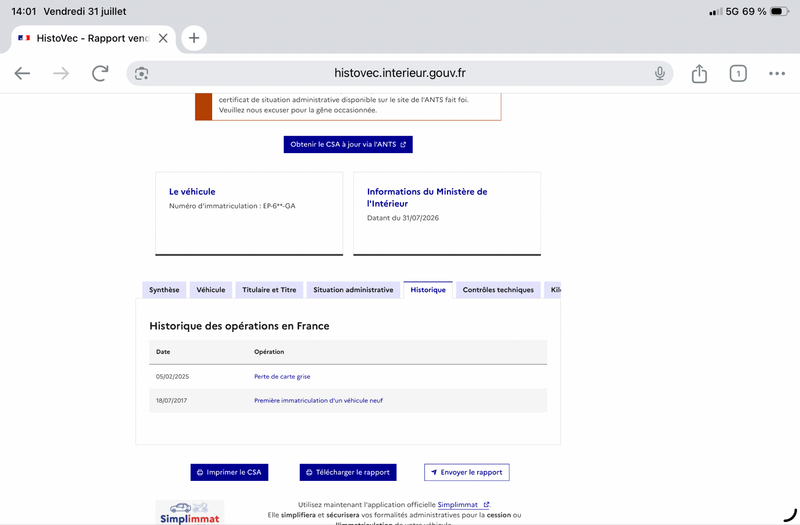Open the three-dot browser menu

(x=777, y=73)
